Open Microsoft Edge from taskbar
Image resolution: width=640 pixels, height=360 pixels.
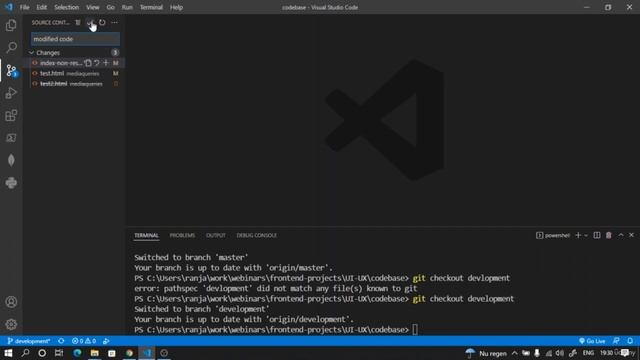77,353
